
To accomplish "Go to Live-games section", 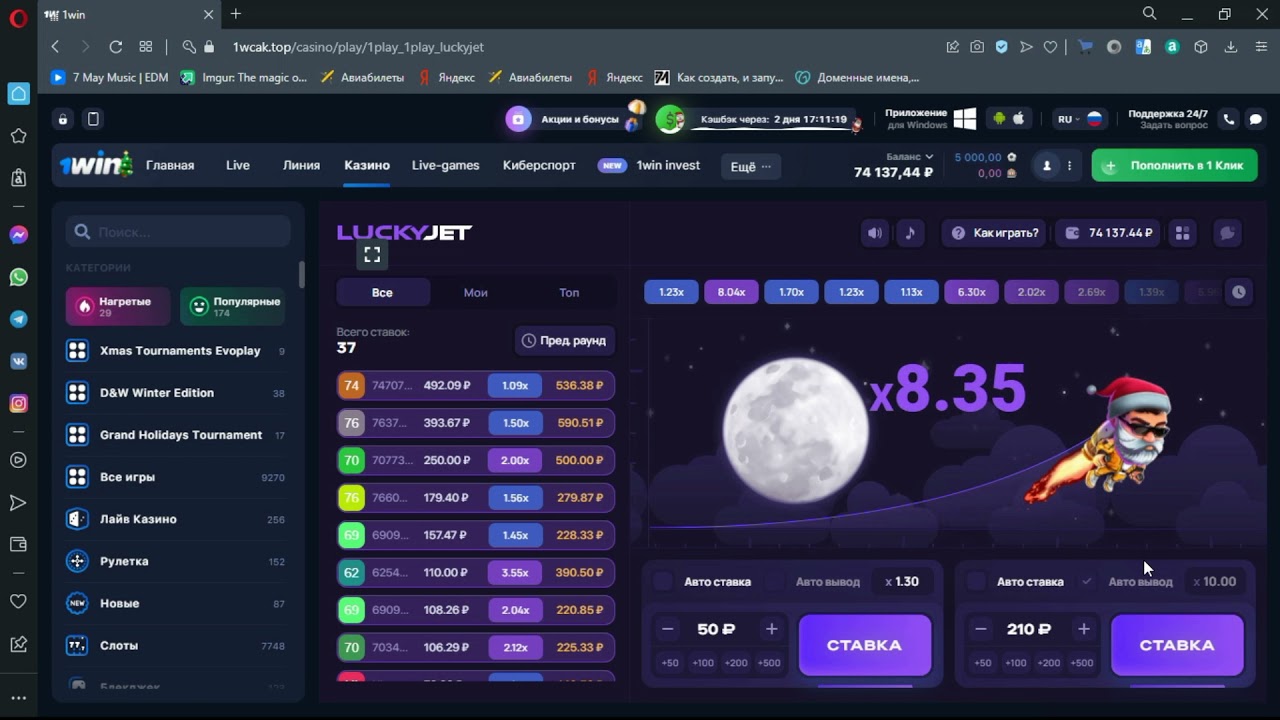I will click(445, 165).
